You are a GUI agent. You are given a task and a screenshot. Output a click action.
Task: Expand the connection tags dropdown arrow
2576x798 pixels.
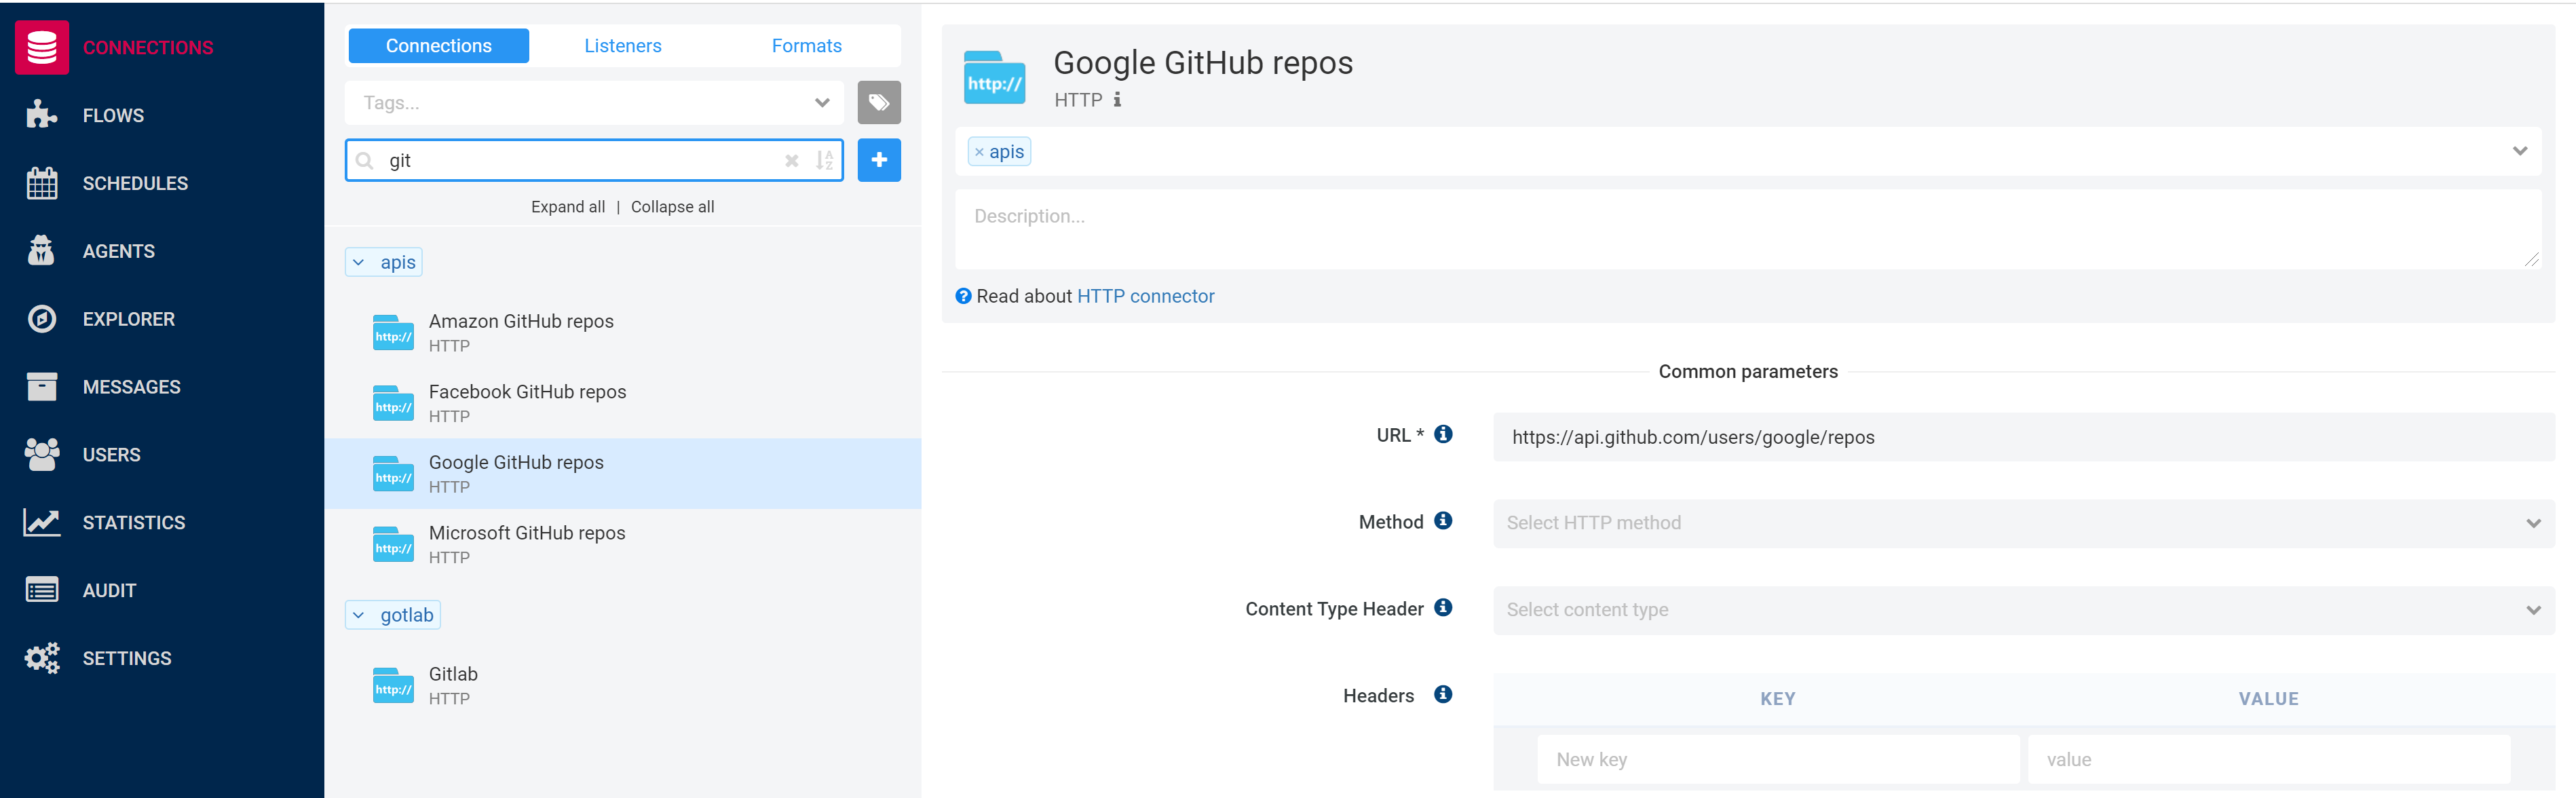(x=2519, y=151)
